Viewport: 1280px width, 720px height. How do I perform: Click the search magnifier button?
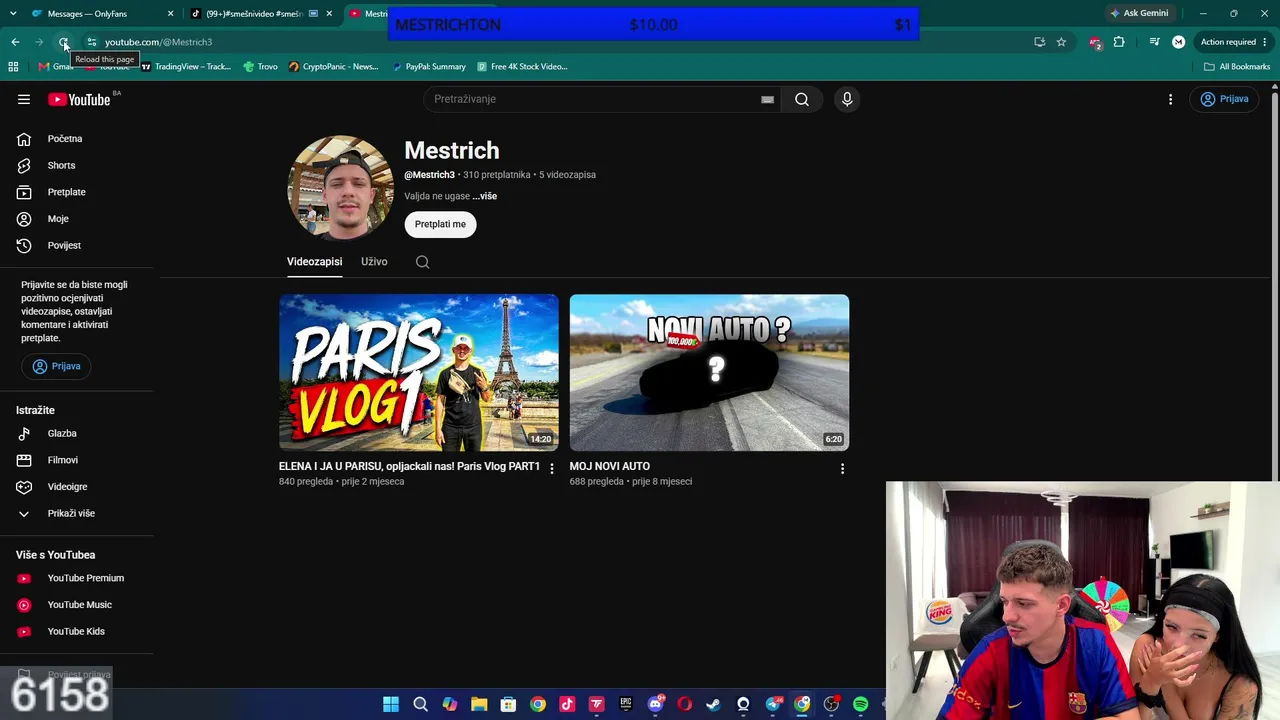point(802,99)
